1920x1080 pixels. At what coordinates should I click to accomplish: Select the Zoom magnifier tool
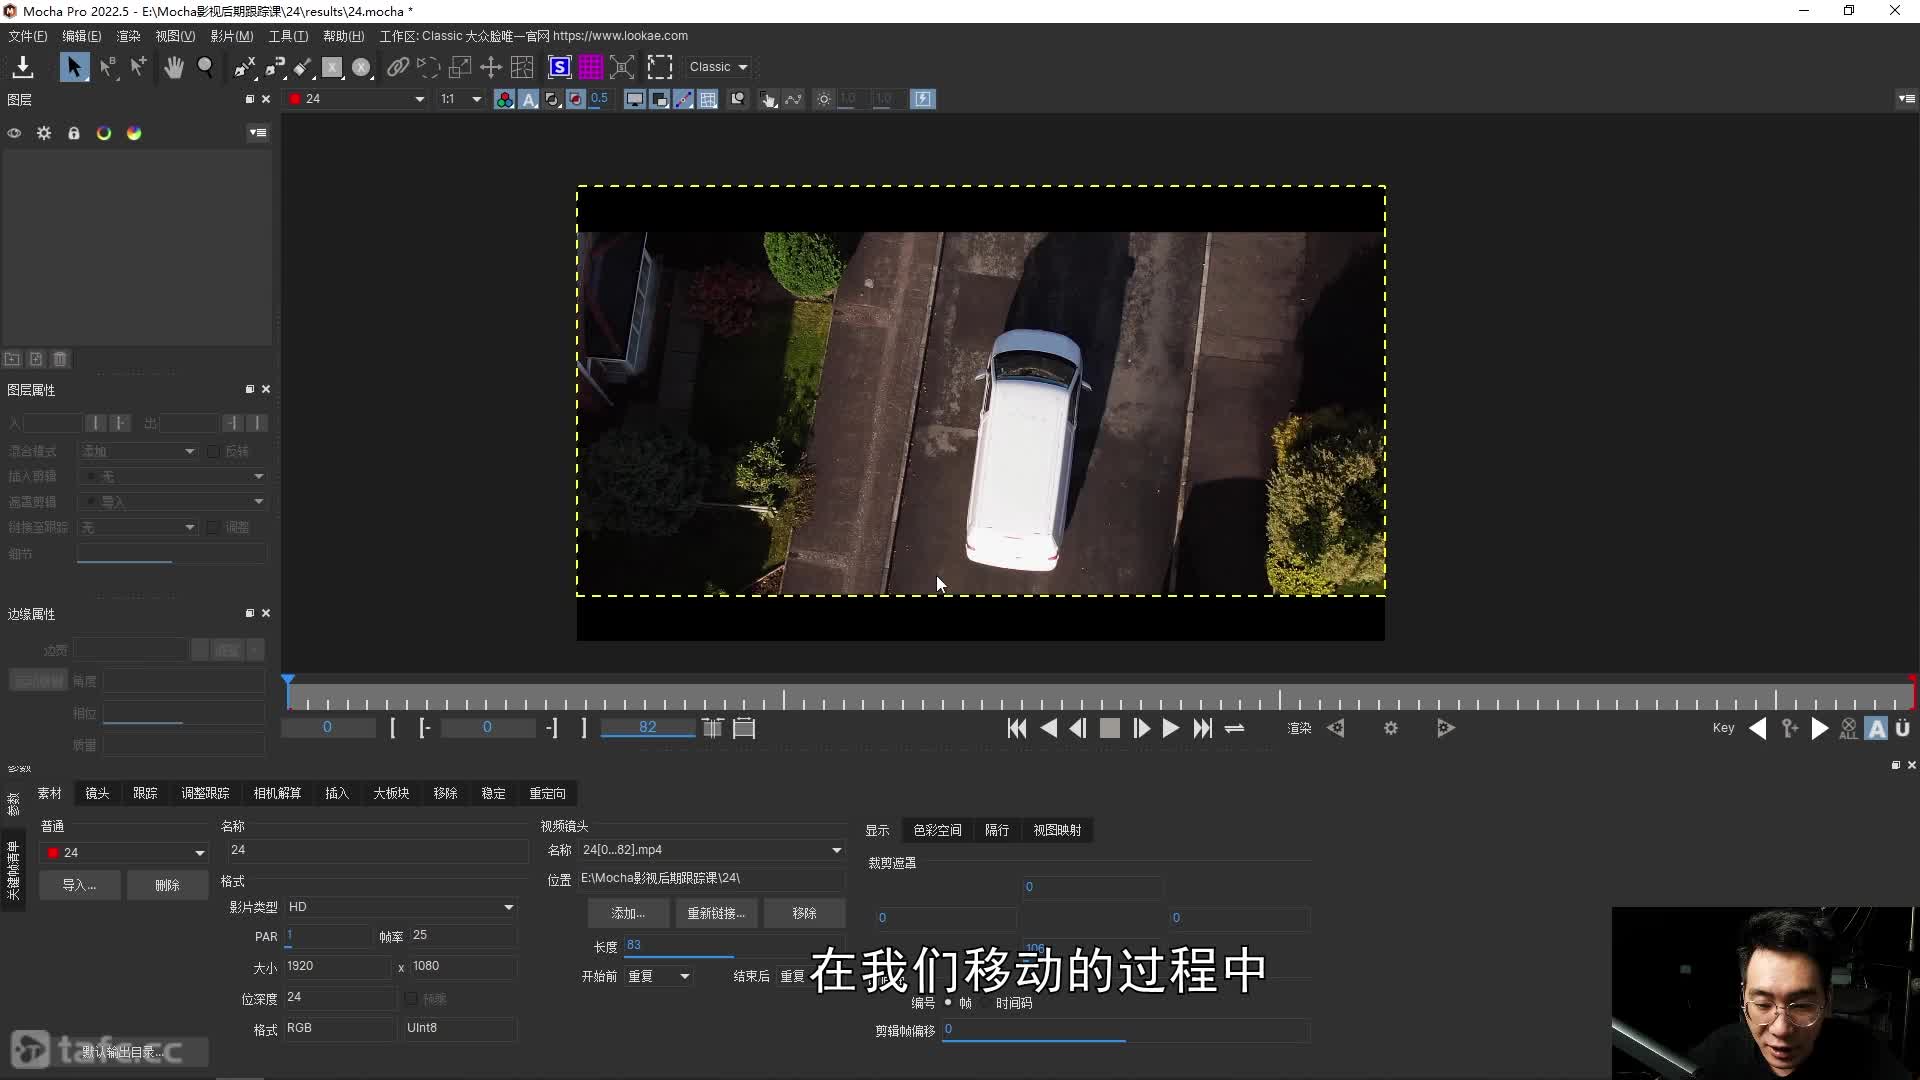pyautogui.click(x=206, y=67)
